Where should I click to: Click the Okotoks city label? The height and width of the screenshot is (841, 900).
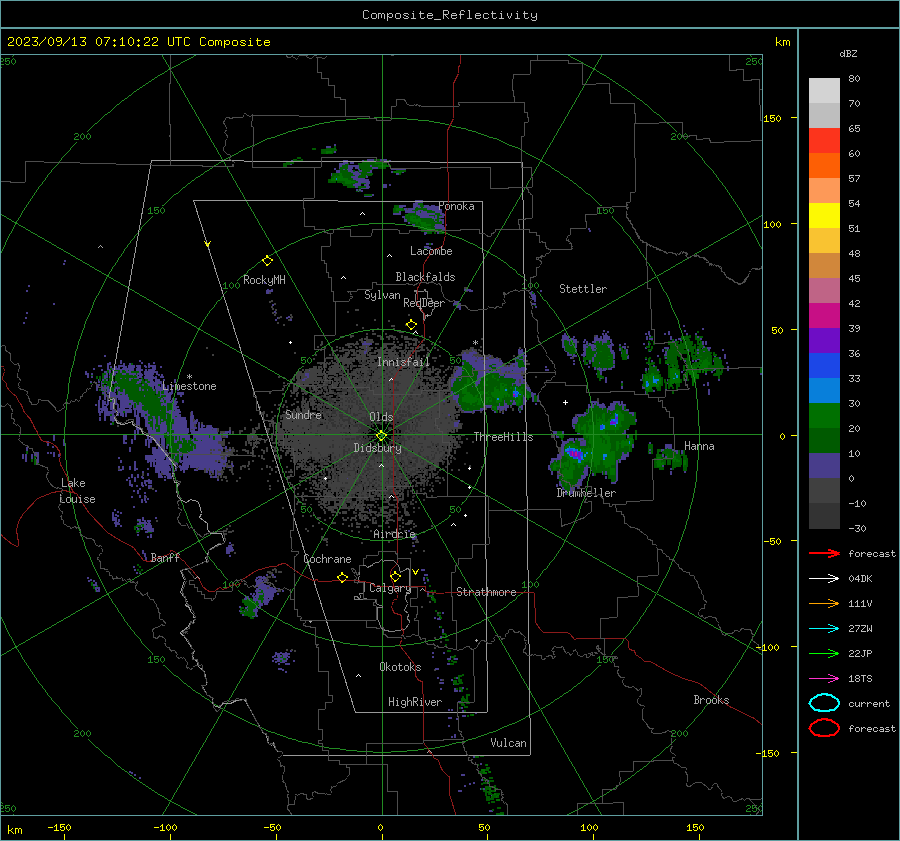[400, 667]
